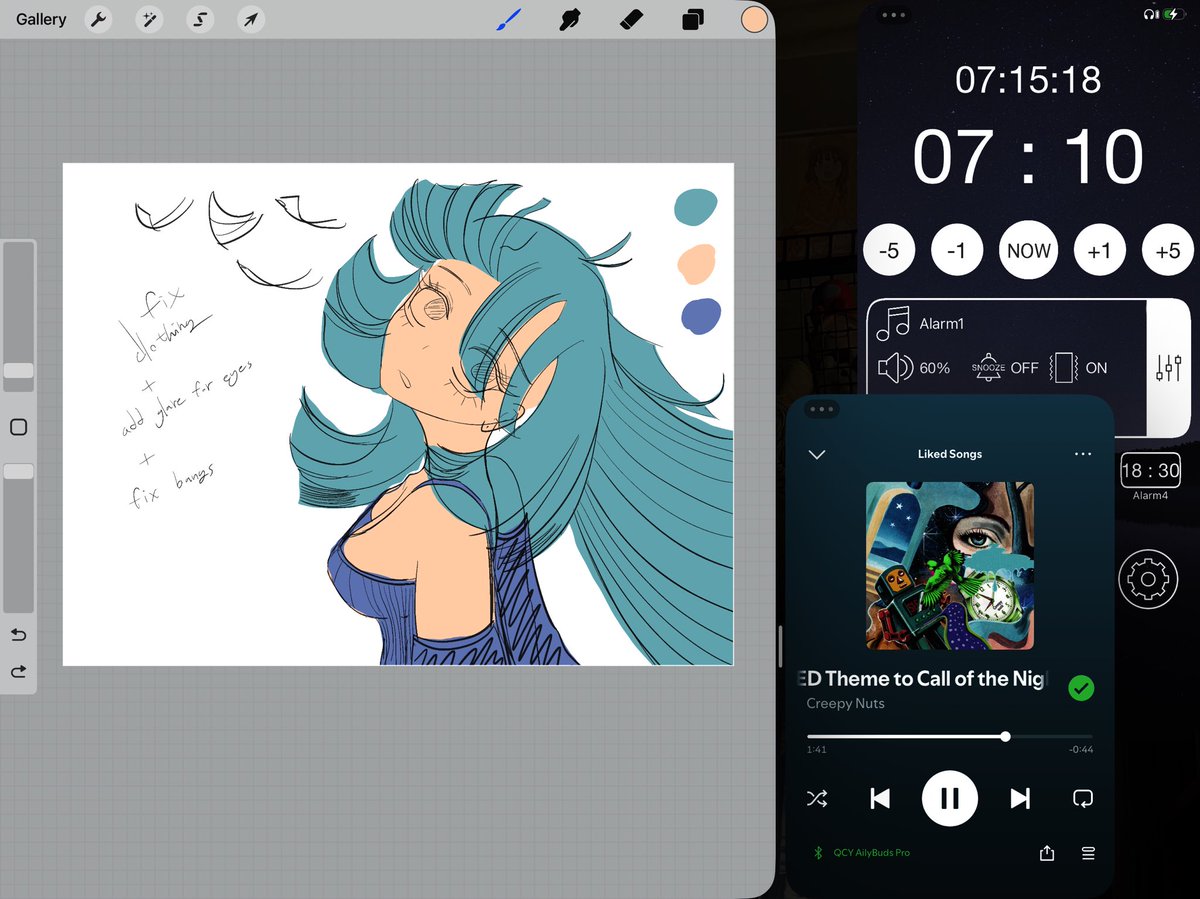The height and width of the screenshot is (899, 1200).
Task: Collapse the music player with chevron
Action: [817, 454]
